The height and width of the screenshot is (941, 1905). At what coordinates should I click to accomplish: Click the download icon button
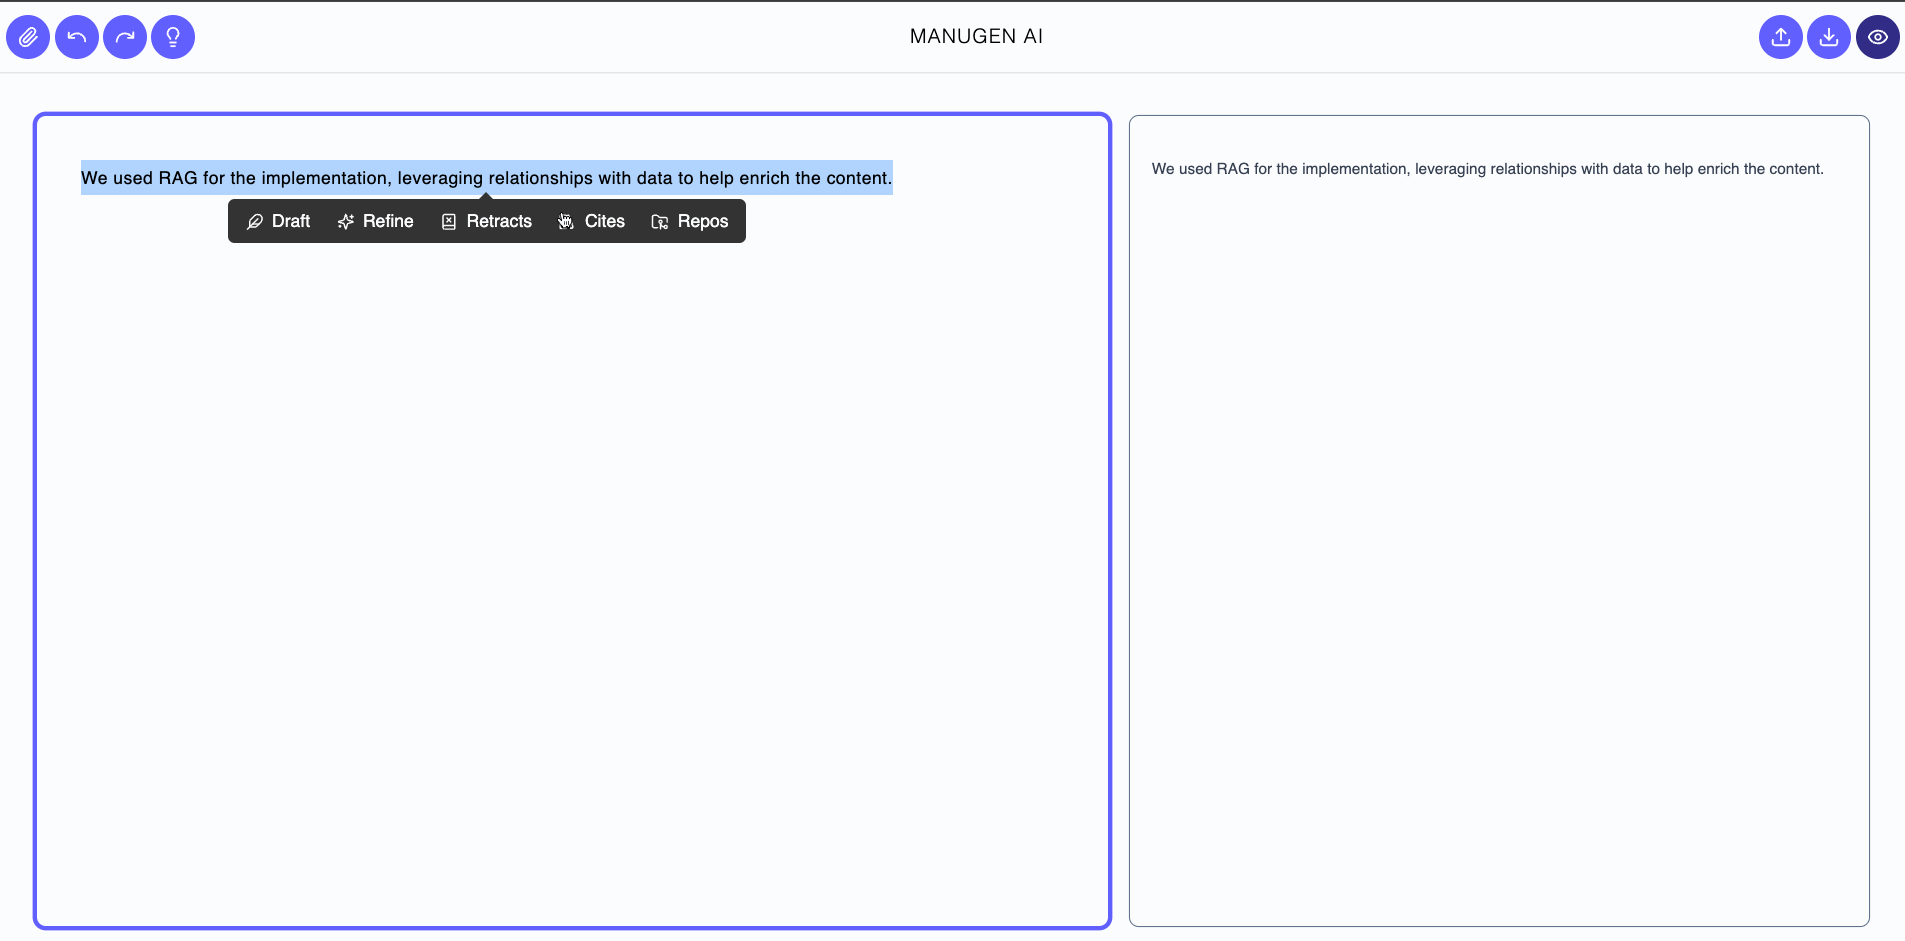click(x=1828, y=37)
